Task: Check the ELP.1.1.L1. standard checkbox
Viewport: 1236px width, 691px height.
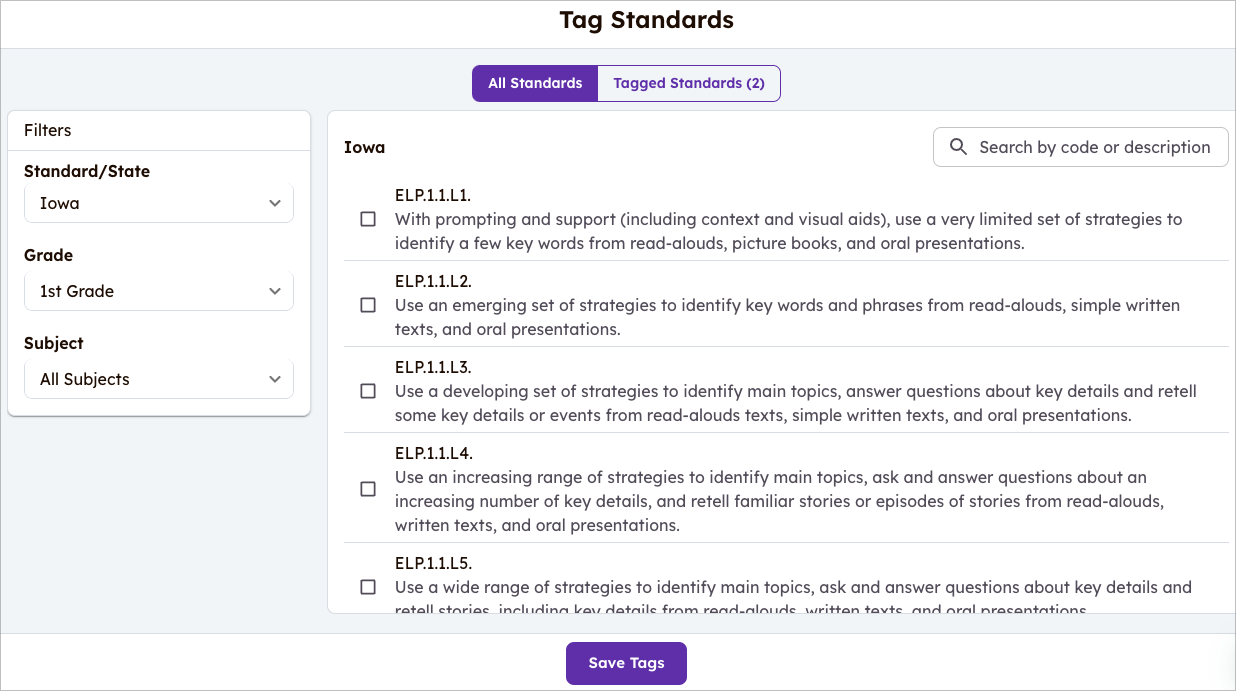Action: coord(368,219)
